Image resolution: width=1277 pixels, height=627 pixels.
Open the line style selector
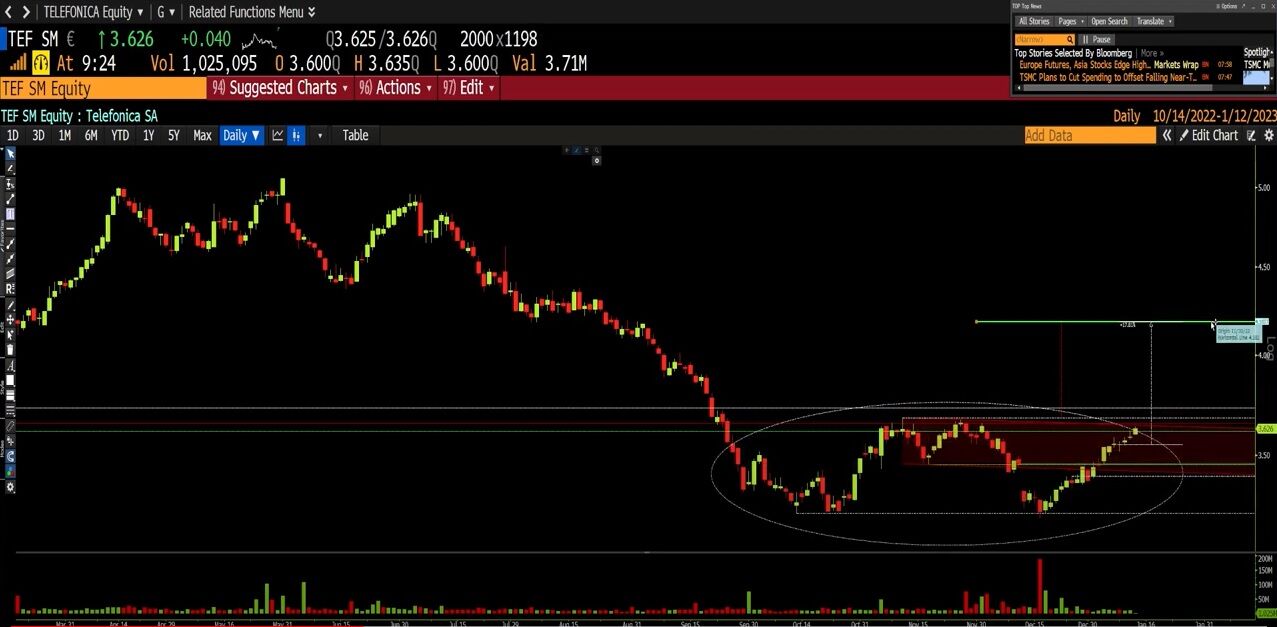pos(10,410)
